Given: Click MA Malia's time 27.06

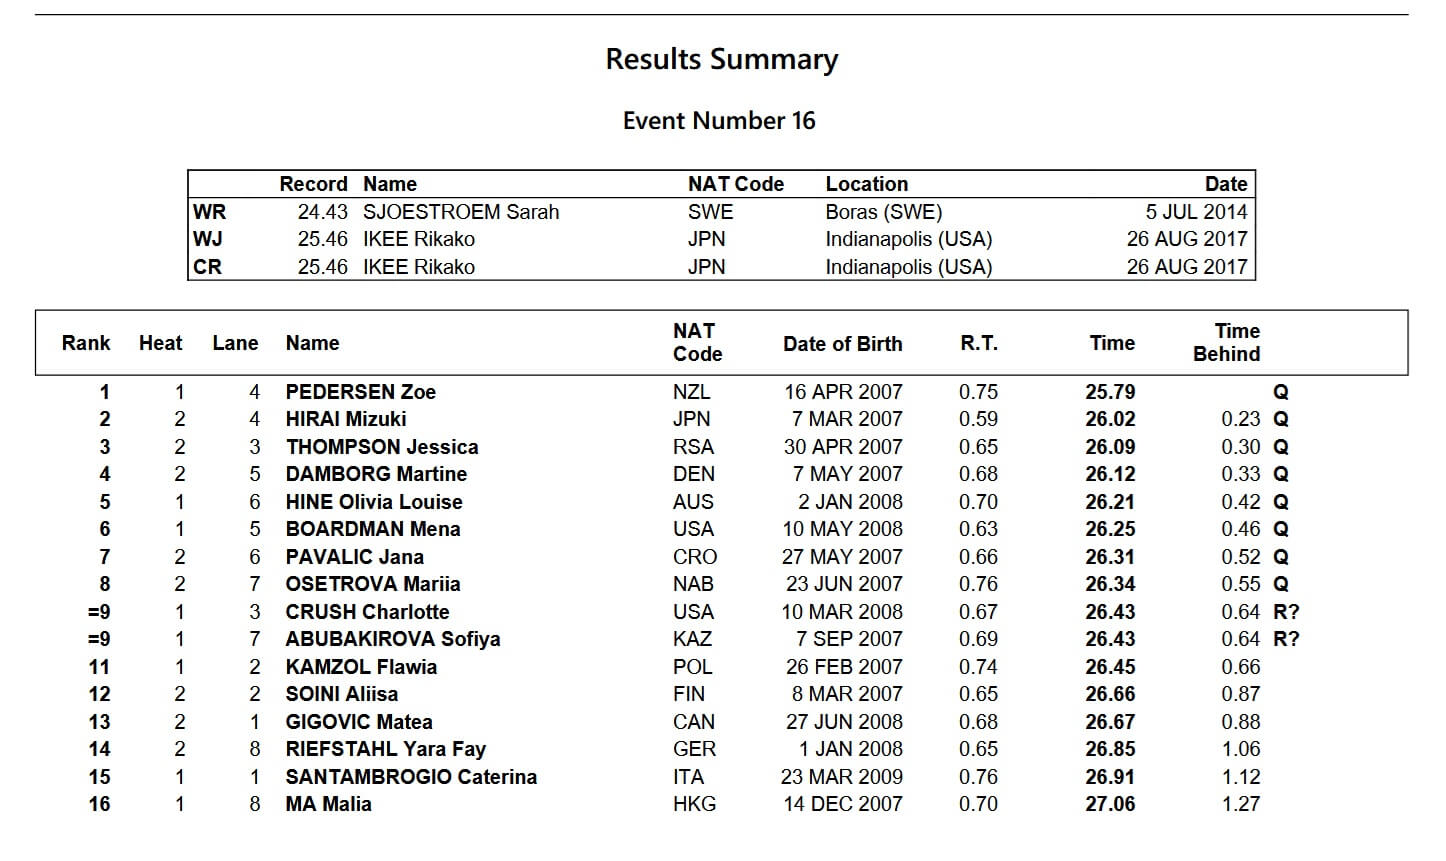Looking at the screenshot, I should click(x=1110, y=804).
